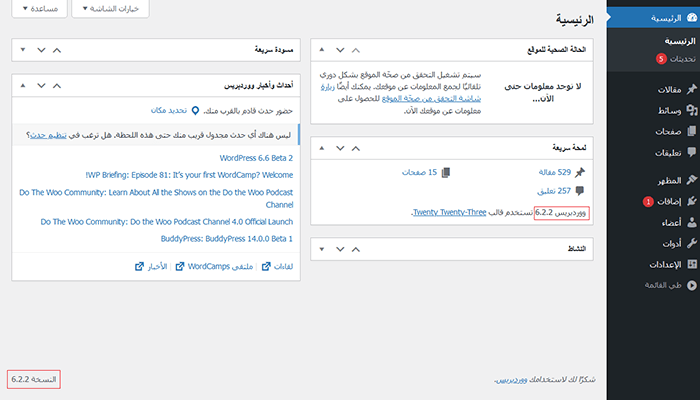Collapse the Site Health (الحالة الصحية للموقع) panel
The height and width of the screenshot is (400, 700).
coord(323,49)
